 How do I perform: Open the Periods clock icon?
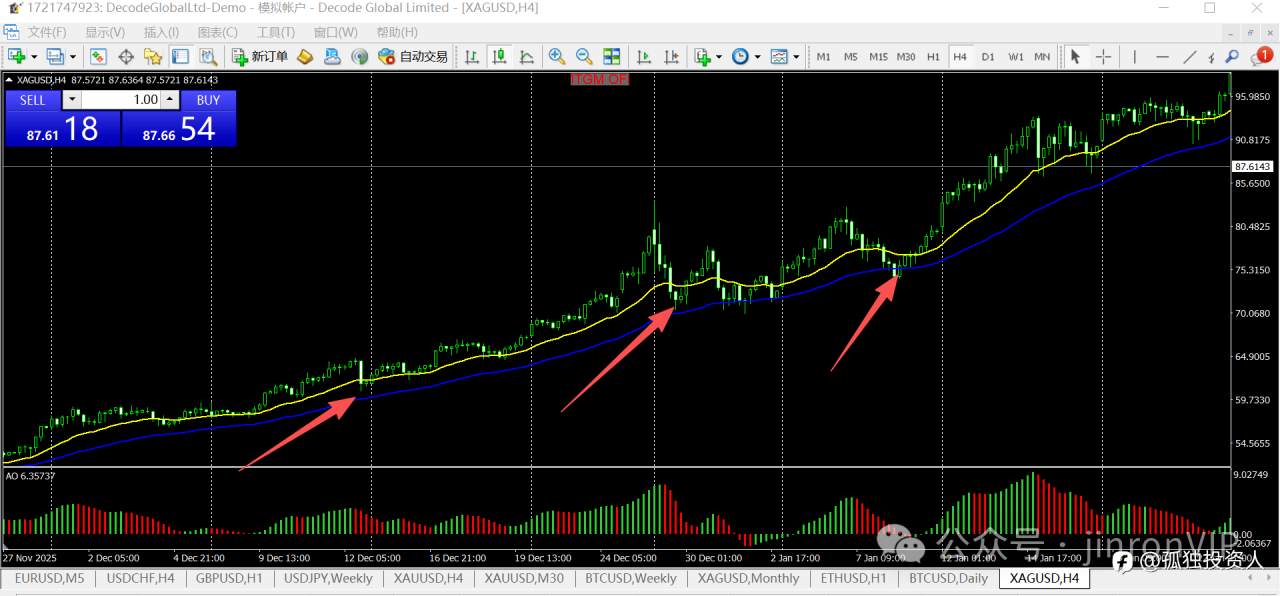740,57
